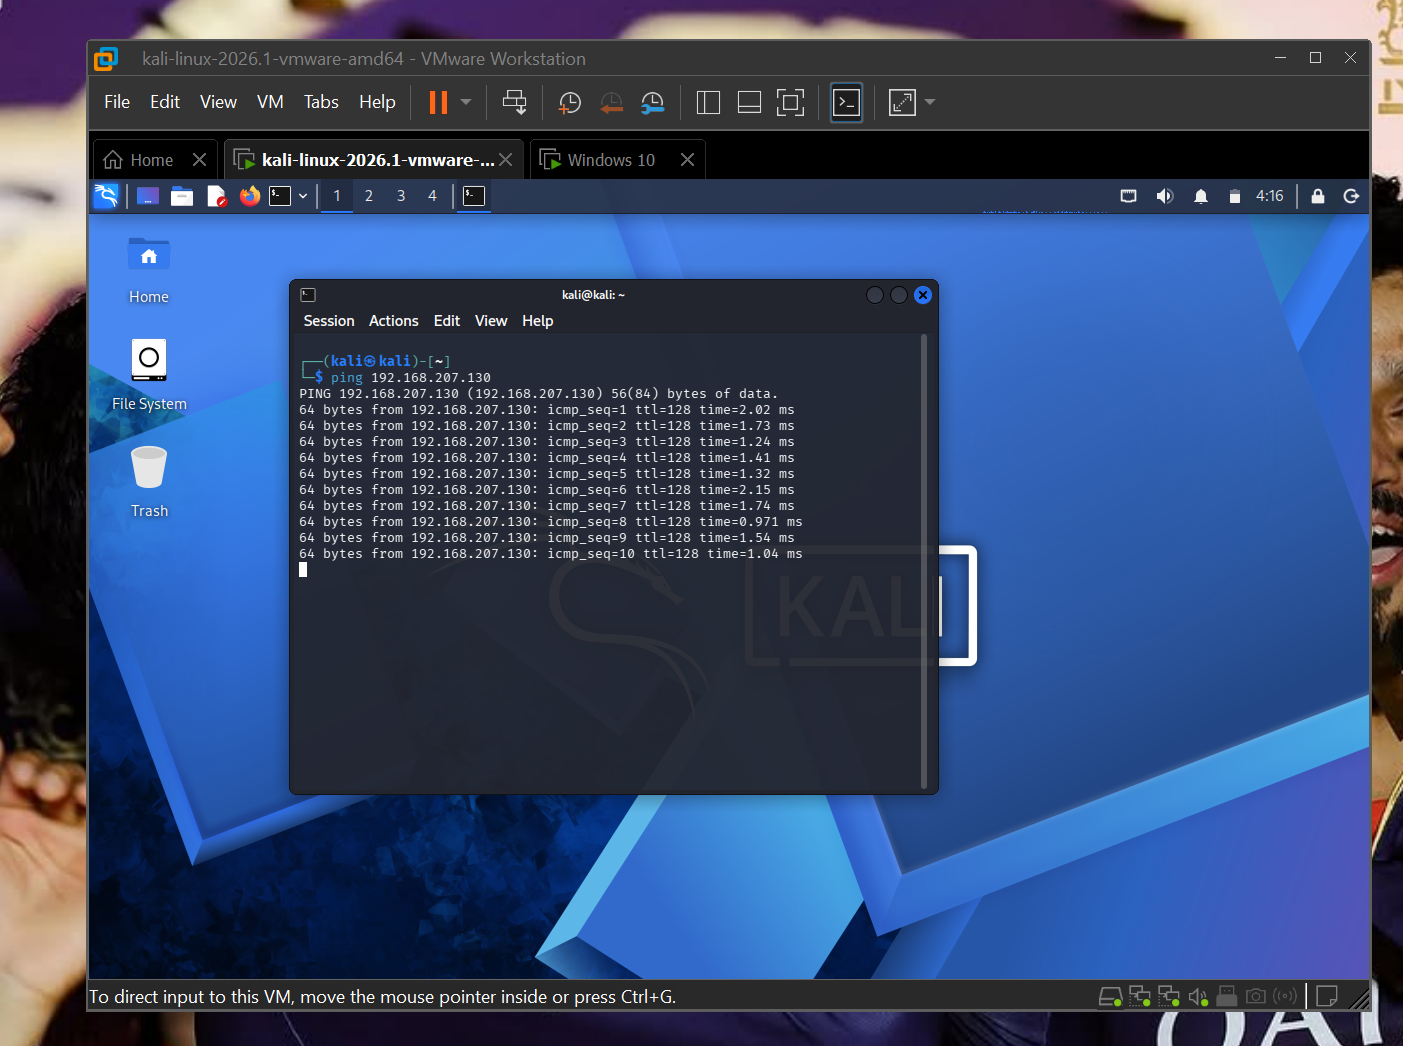1403x1046 pixels.
Task: Launch terminal emulator from the panel launcher
Action: 280,196
